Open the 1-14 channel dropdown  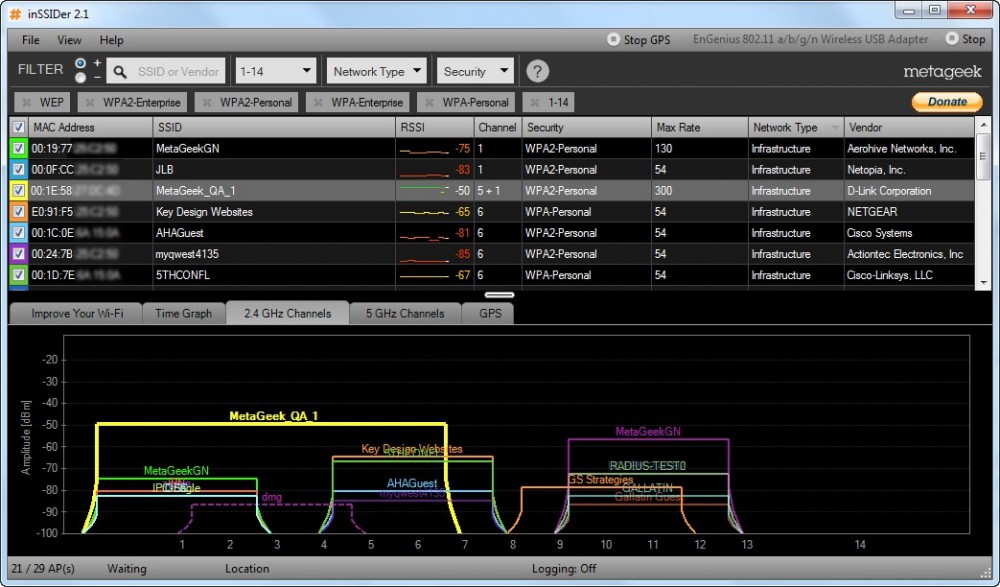click(x=275, y=71)
